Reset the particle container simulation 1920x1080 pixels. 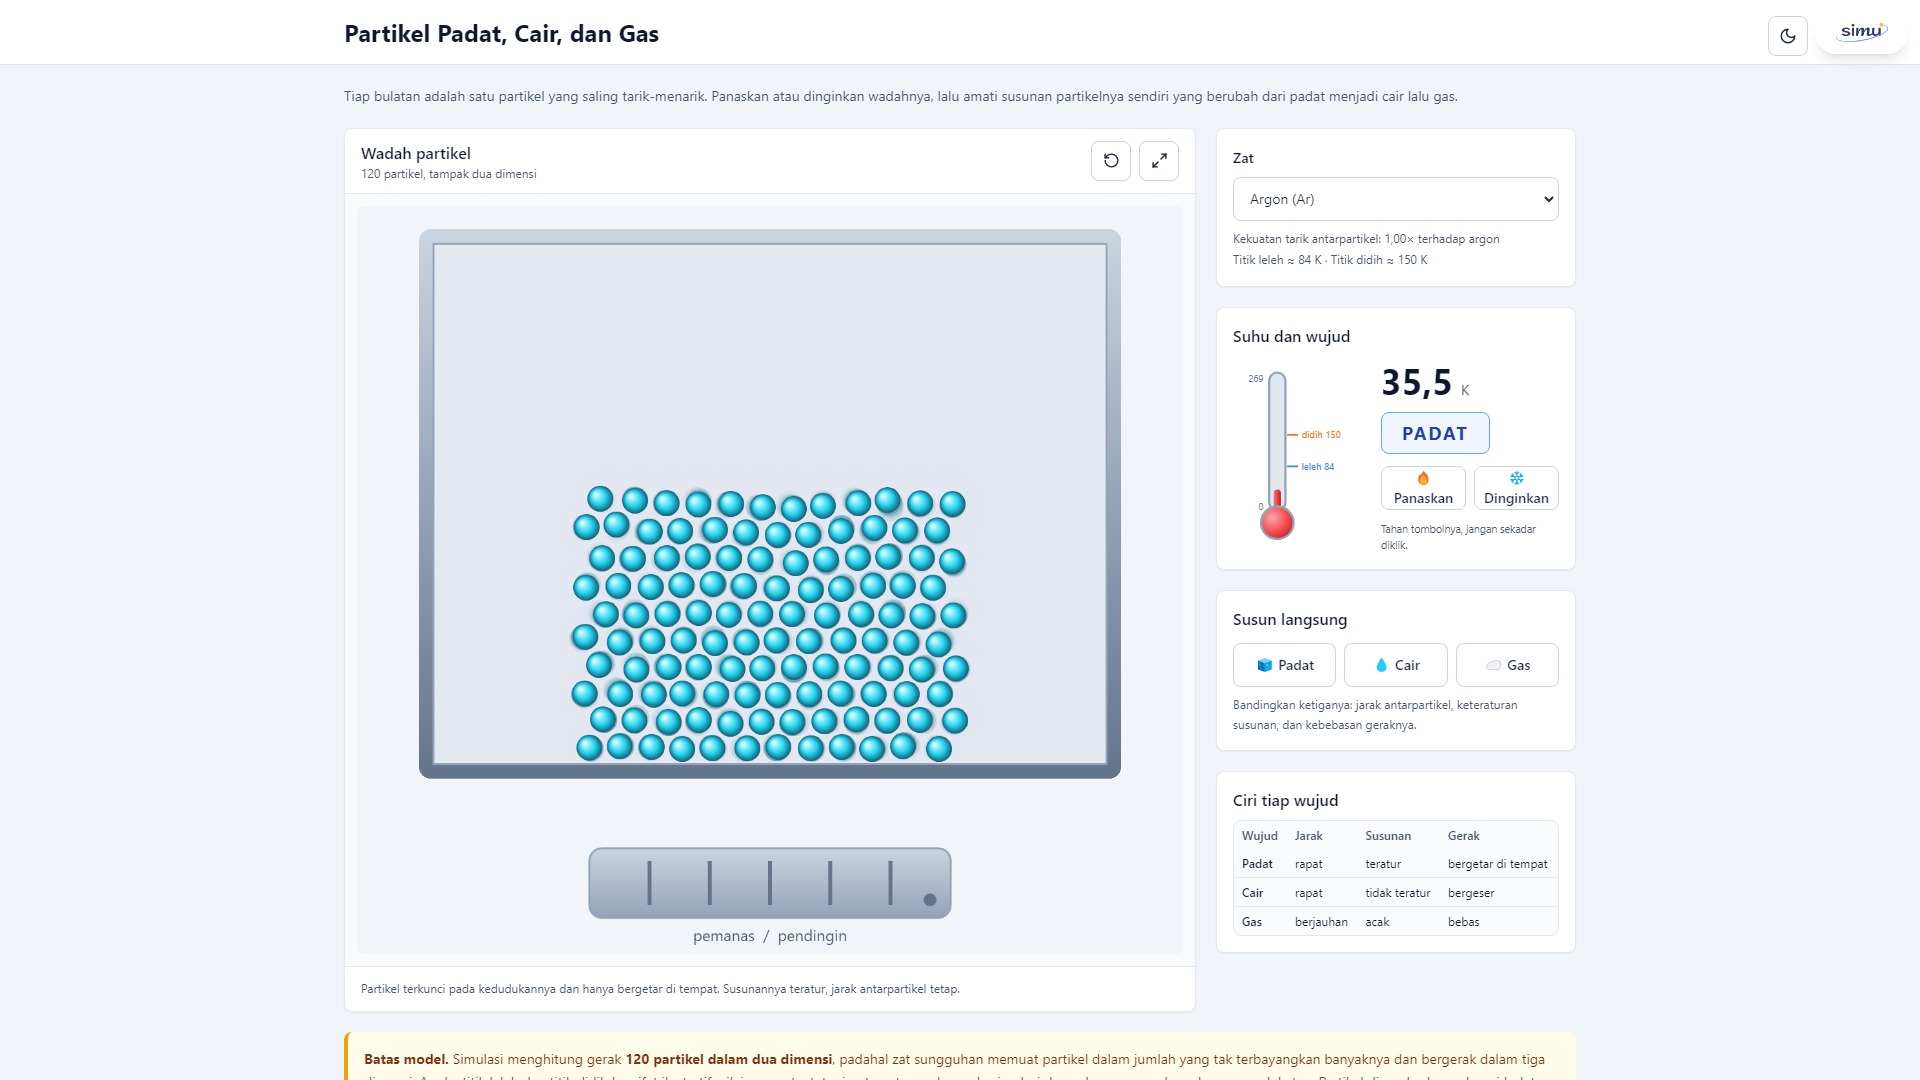click(1111, 161)
